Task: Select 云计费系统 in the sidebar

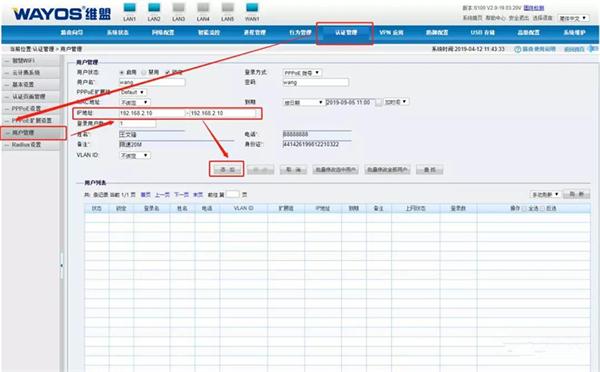Action: pyautogui.click(x=31, y=73)
